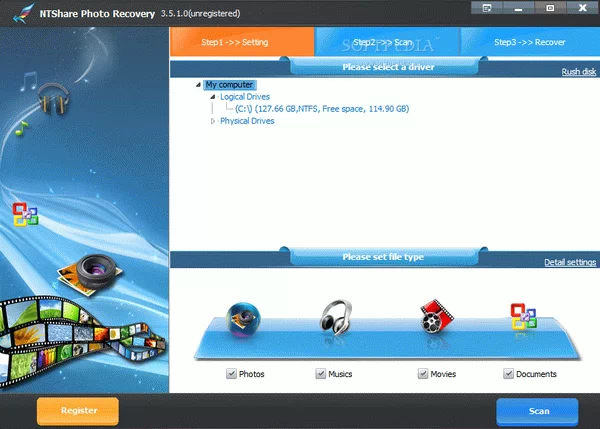Click the 3.5.1.0(unregistered) version text

click(x=201, y=13)
